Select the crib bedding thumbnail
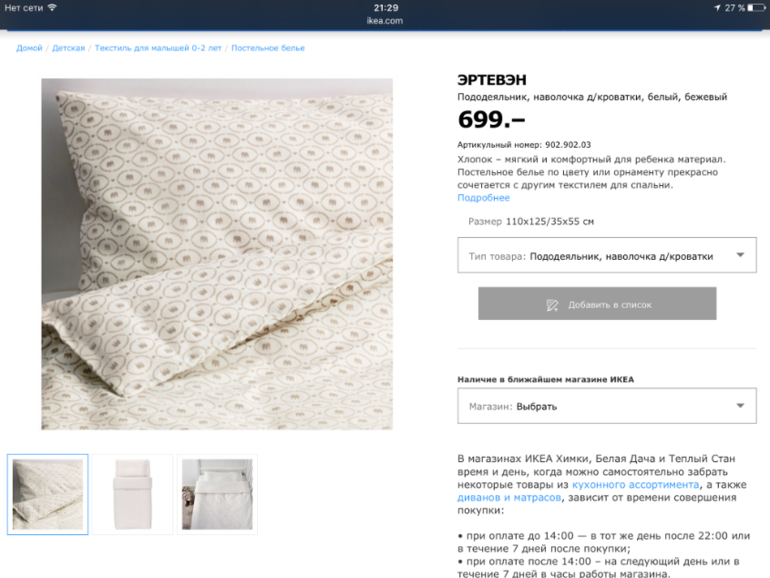770x578 pixels. pos(217,494)
